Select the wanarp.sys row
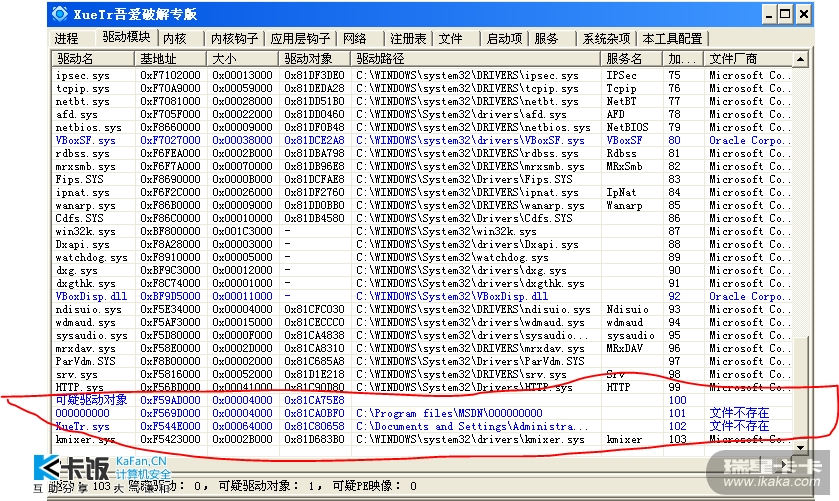Screen dimensions: 839x501 422,206
